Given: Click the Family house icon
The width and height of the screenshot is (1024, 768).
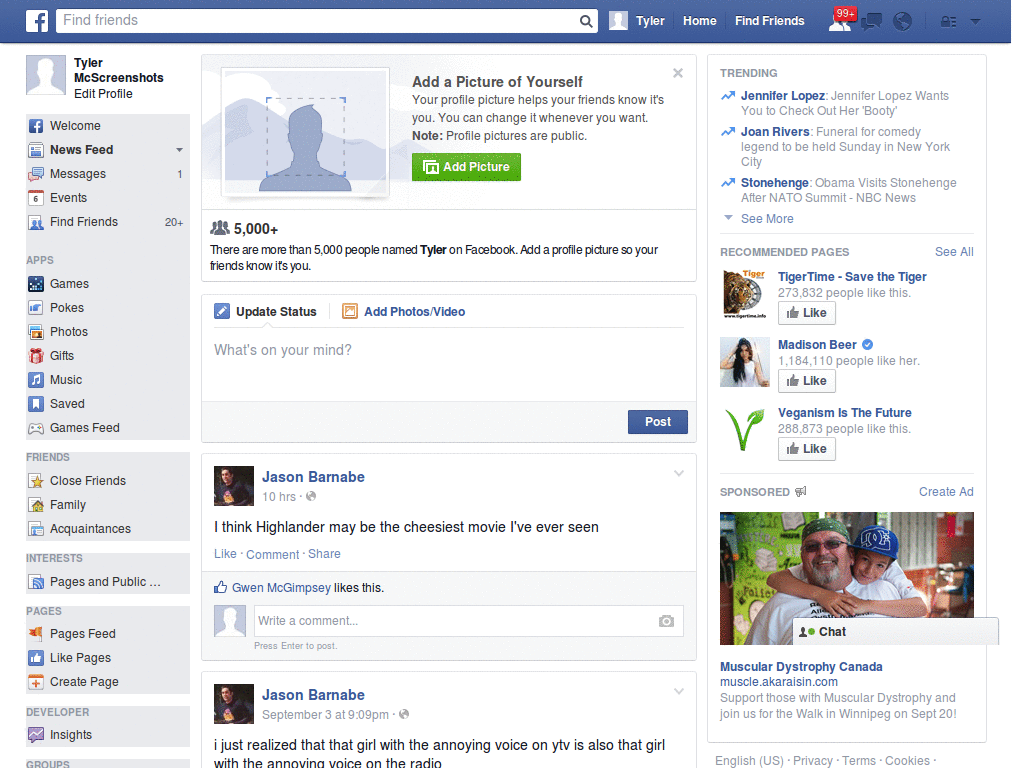Looking at the screenshot, I should click(x=36, y=505).
